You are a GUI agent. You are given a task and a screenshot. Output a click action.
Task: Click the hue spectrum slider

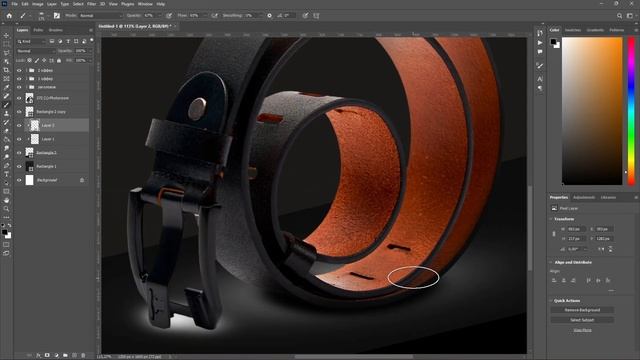(631, 111)
